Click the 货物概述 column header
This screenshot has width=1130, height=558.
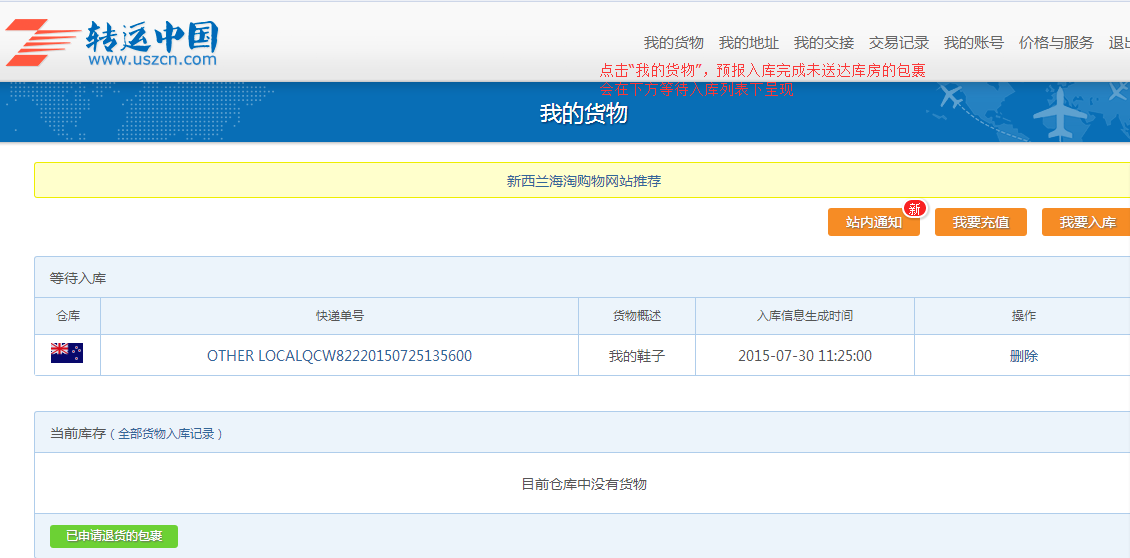[x=637, y=316]
